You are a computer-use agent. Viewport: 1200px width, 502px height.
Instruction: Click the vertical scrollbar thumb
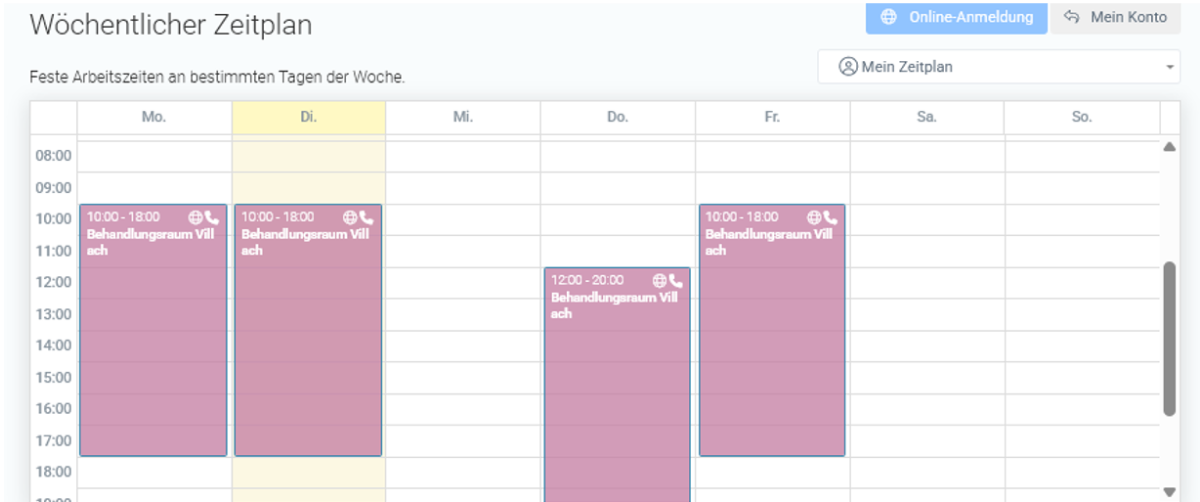(1169, 339)
